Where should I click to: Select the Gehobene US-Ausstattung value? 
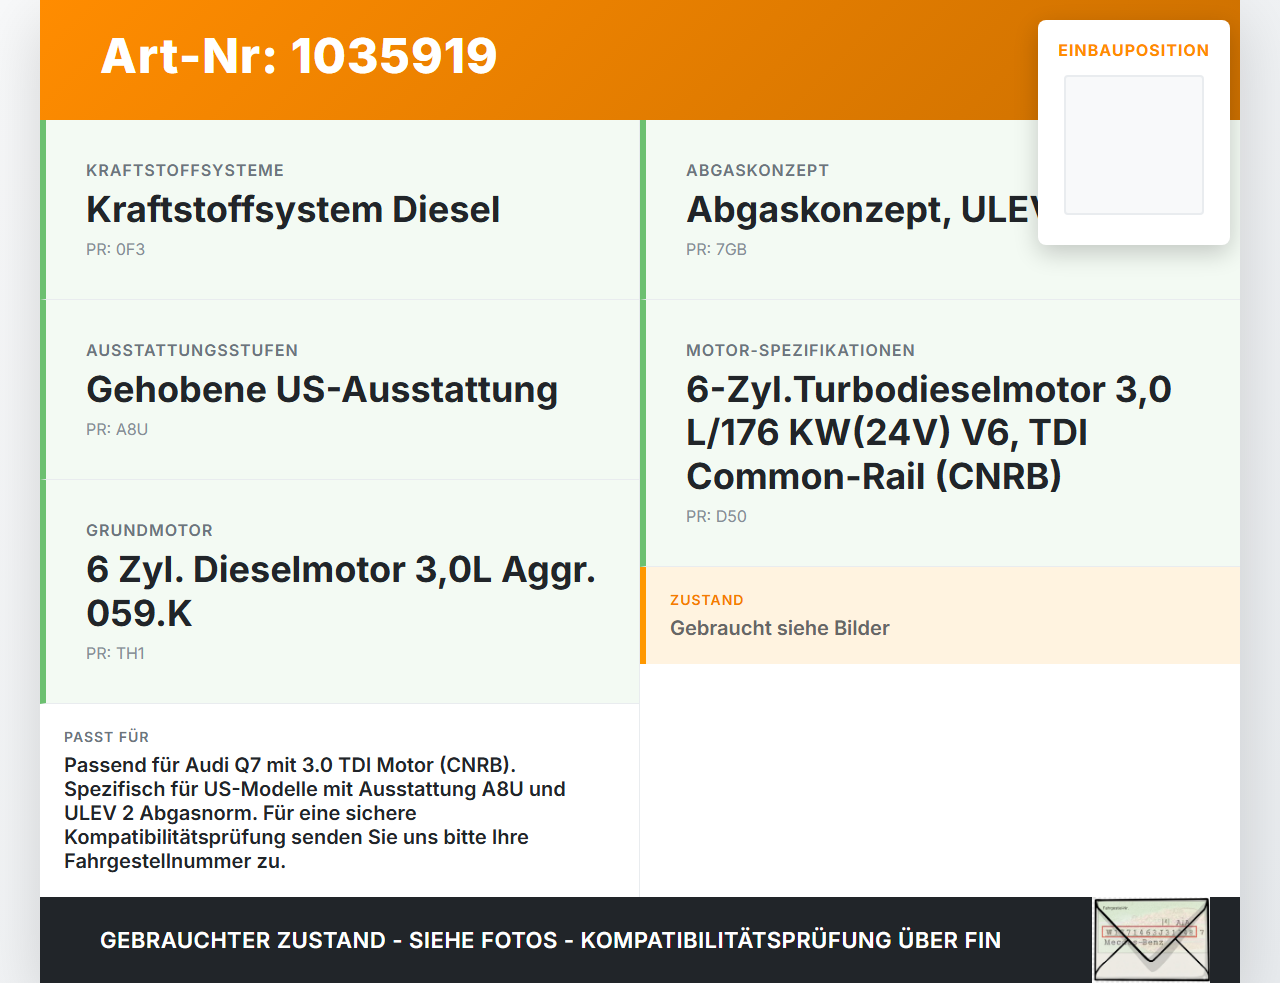[322, 390]
